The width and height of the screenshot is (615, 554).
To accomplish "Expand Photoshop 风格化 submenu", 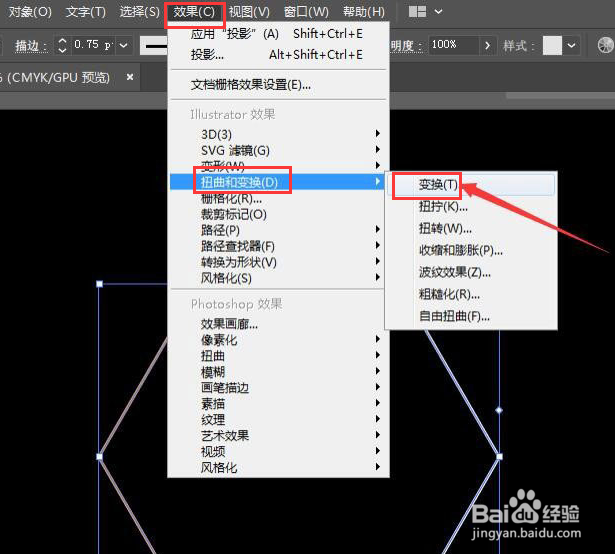I will [277, 468].
